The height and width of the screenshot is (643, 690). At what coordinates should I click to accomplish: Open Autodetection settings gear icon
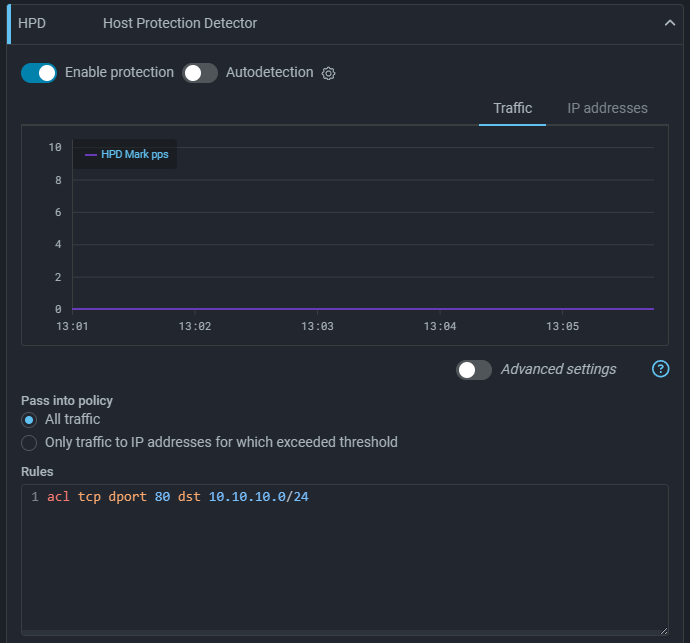pyautogui.click(x=328, y=73)
